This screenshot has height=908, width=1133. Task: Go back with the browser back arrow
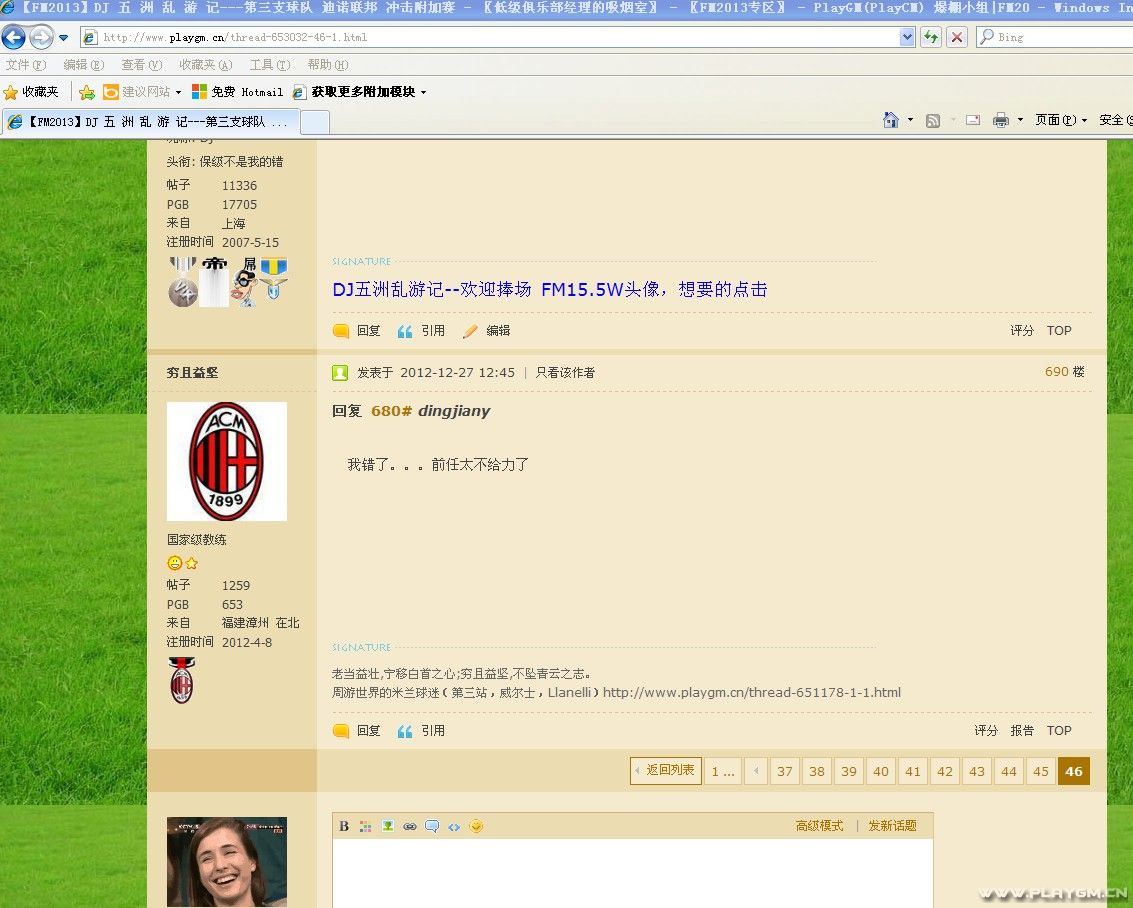pyautogui.click(x=14, y=38)
